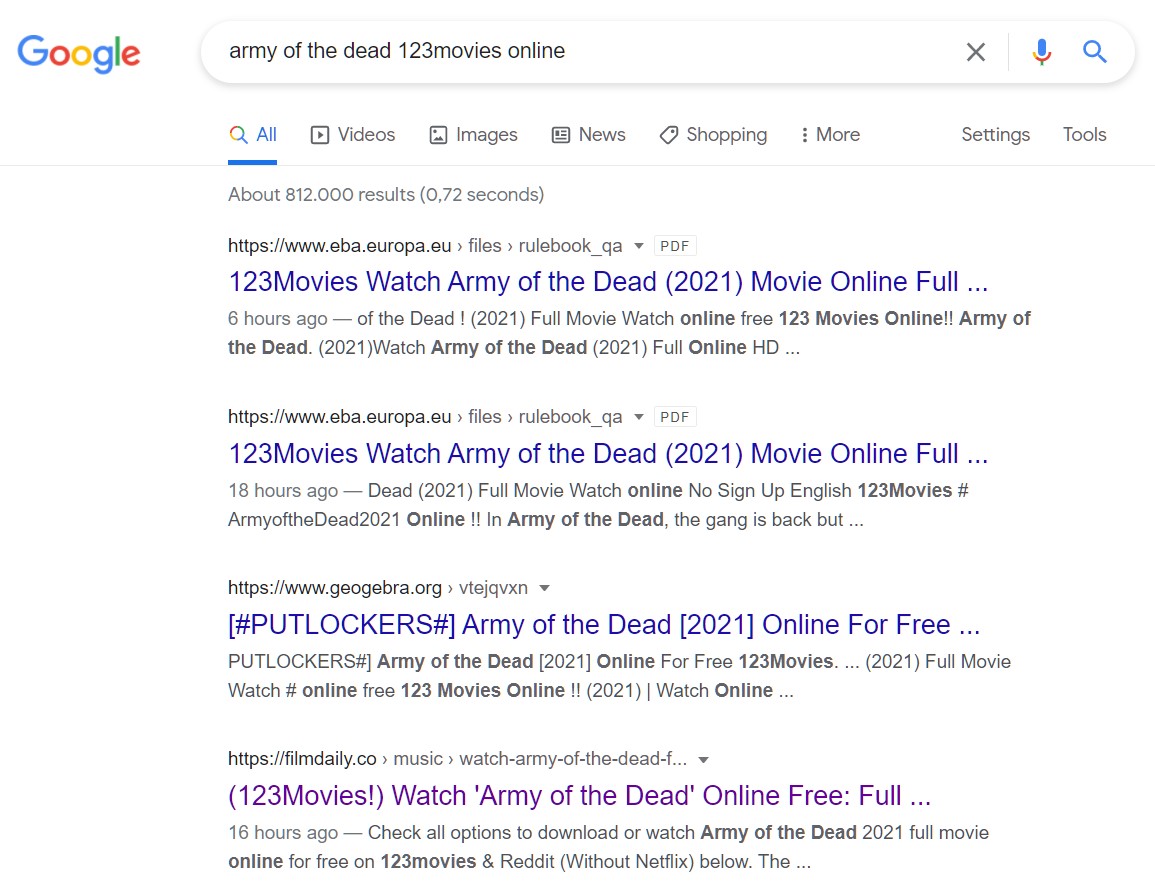
Task: Expand arrow next to filmdaily.co result
Action: click(x=703, y=759)
